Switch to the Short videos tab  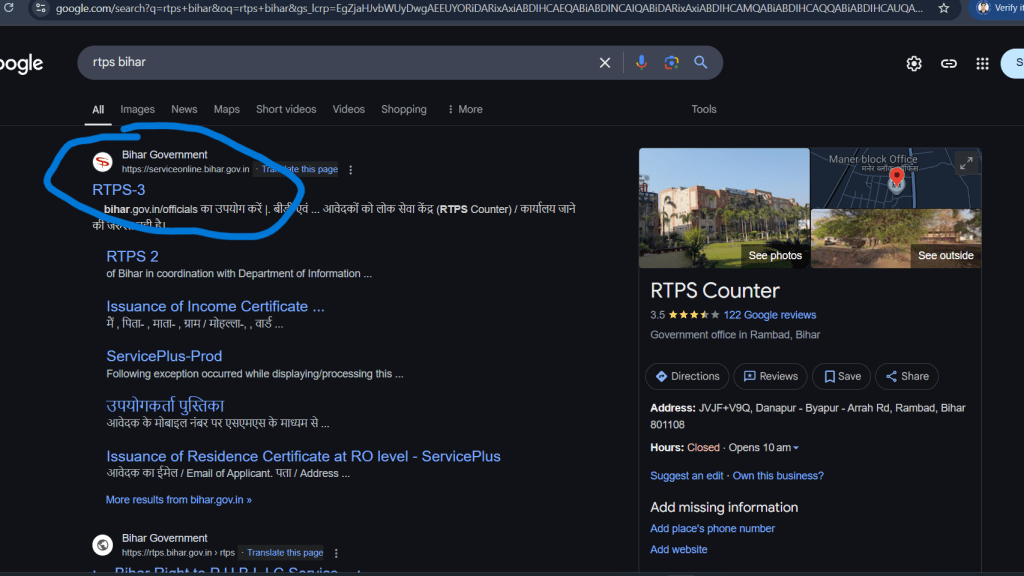pyautogui.click(x=286, y=109)
